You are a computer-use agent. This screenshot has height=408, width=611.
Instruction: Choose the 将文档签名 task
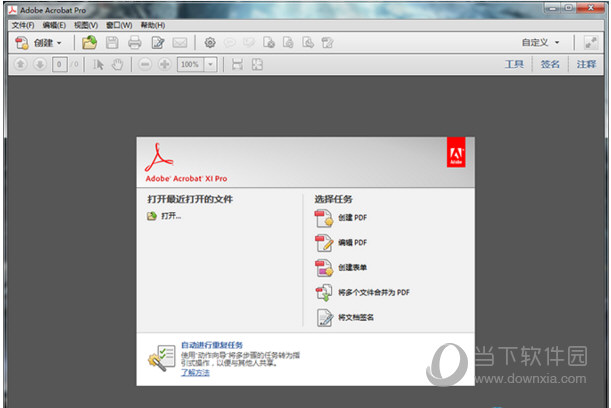click(356, 317)
